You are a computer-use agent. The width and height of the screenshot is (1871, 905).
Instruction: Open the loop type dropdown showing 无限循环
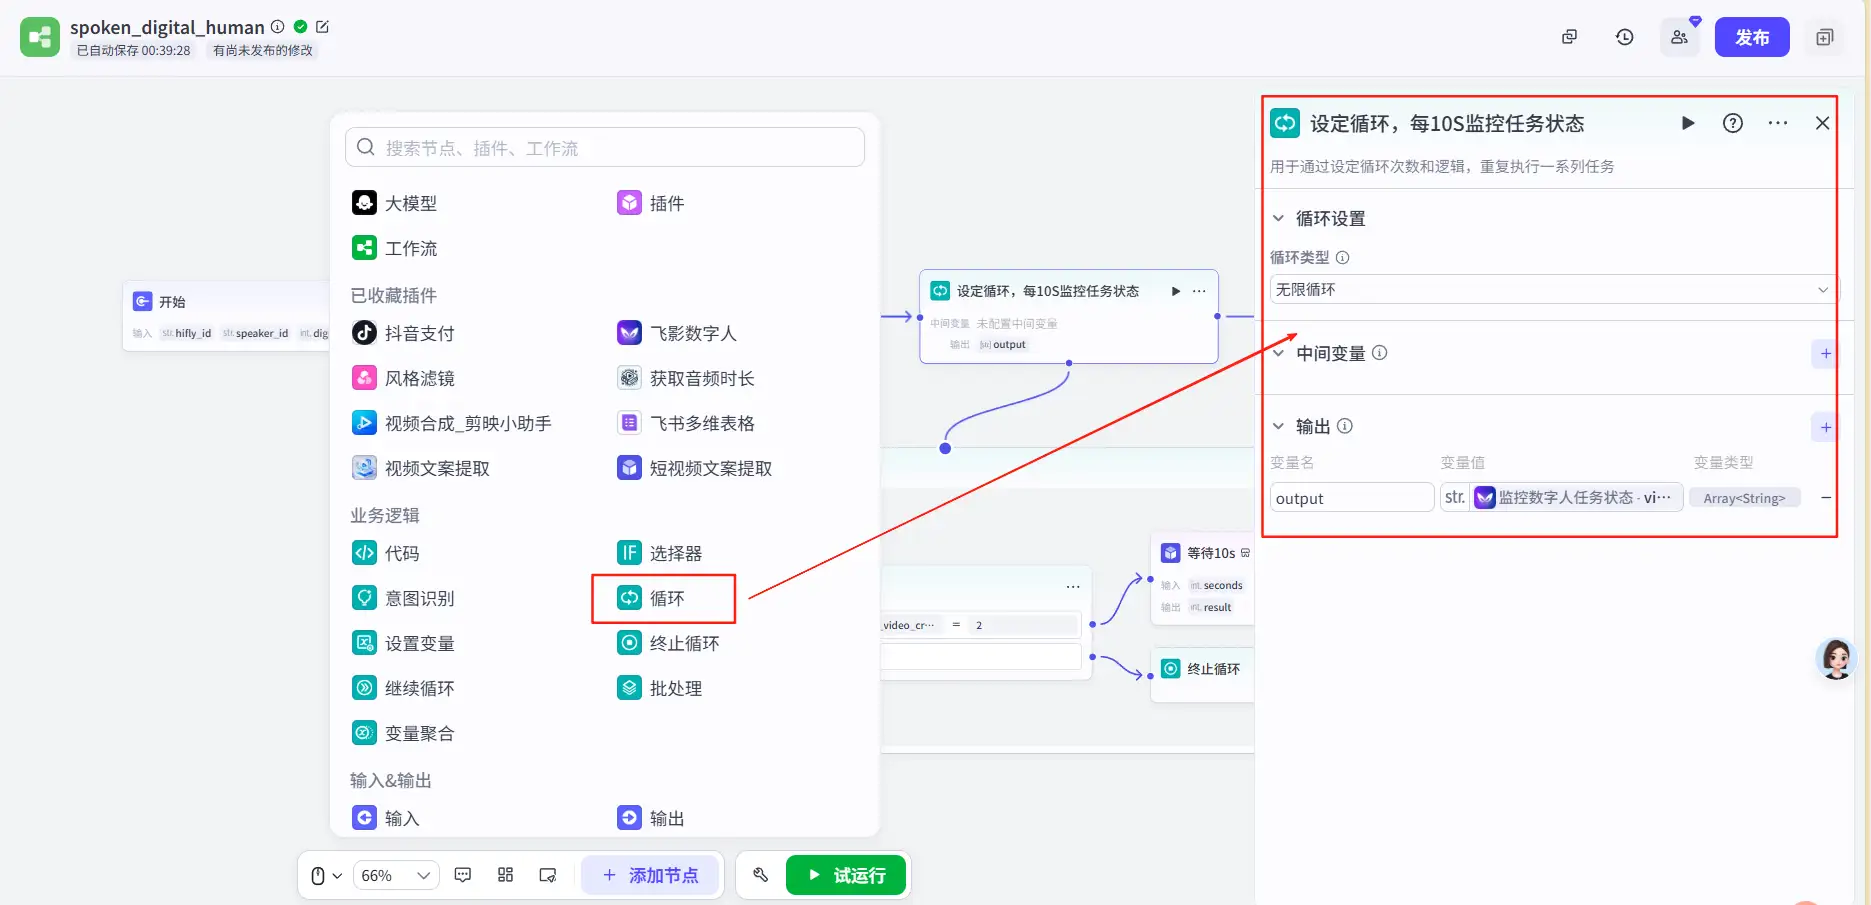pyautogui.click(x=1551, y=289)
